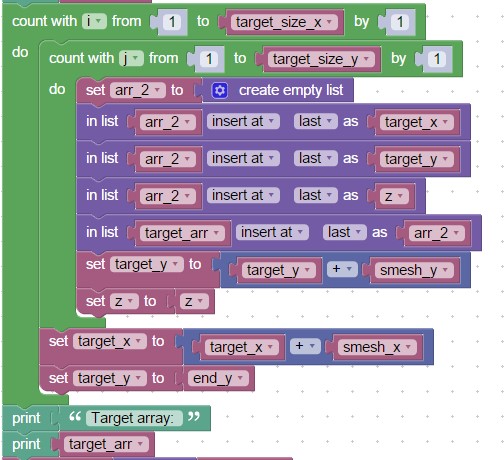Open the end_y variable dropdown
Screen dimensions: 504x460
pyautogui.click(x=218, y=378)
